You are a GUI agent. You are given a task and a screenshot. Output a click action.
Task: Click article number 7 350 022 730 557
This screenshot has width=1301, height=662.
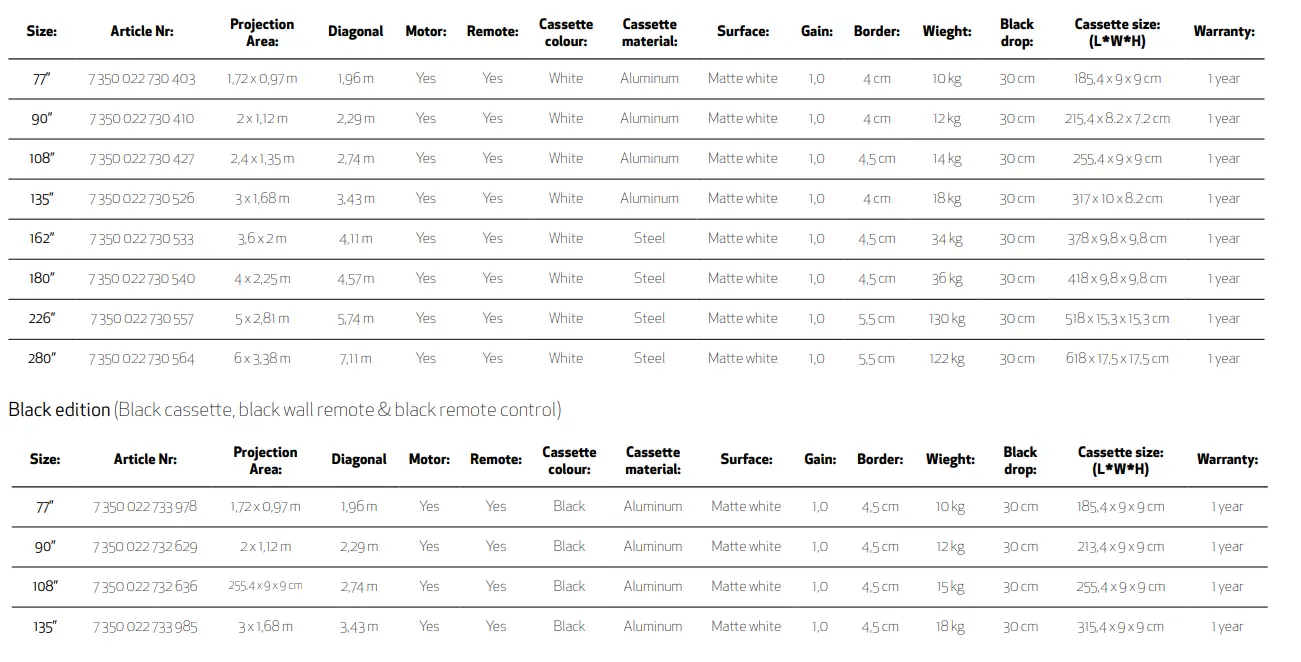[142, 319]
